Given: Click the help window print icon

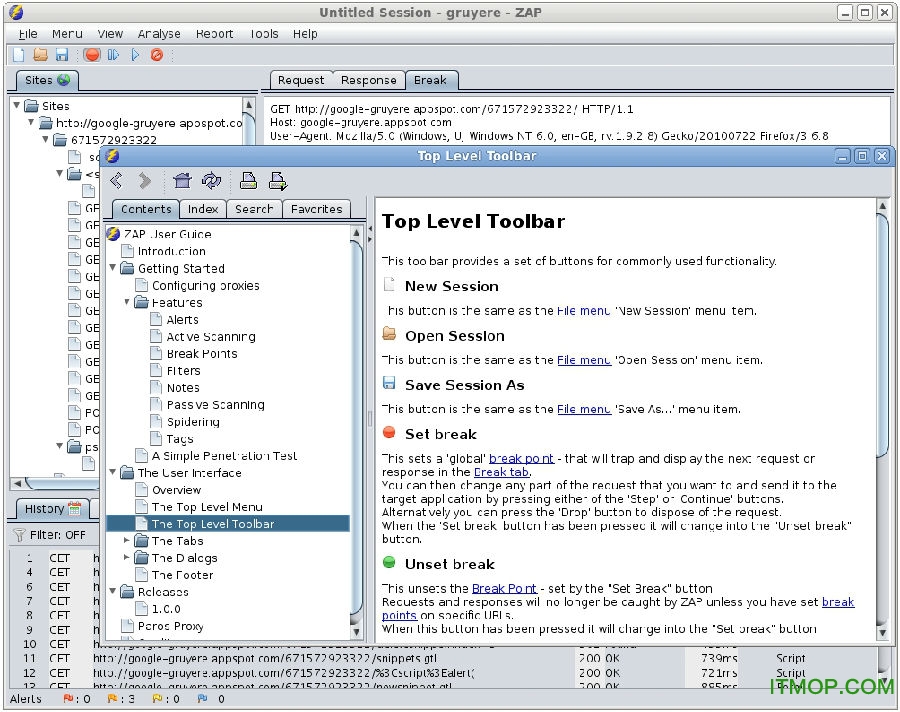Looking at the screenshot, I should 248,181.
